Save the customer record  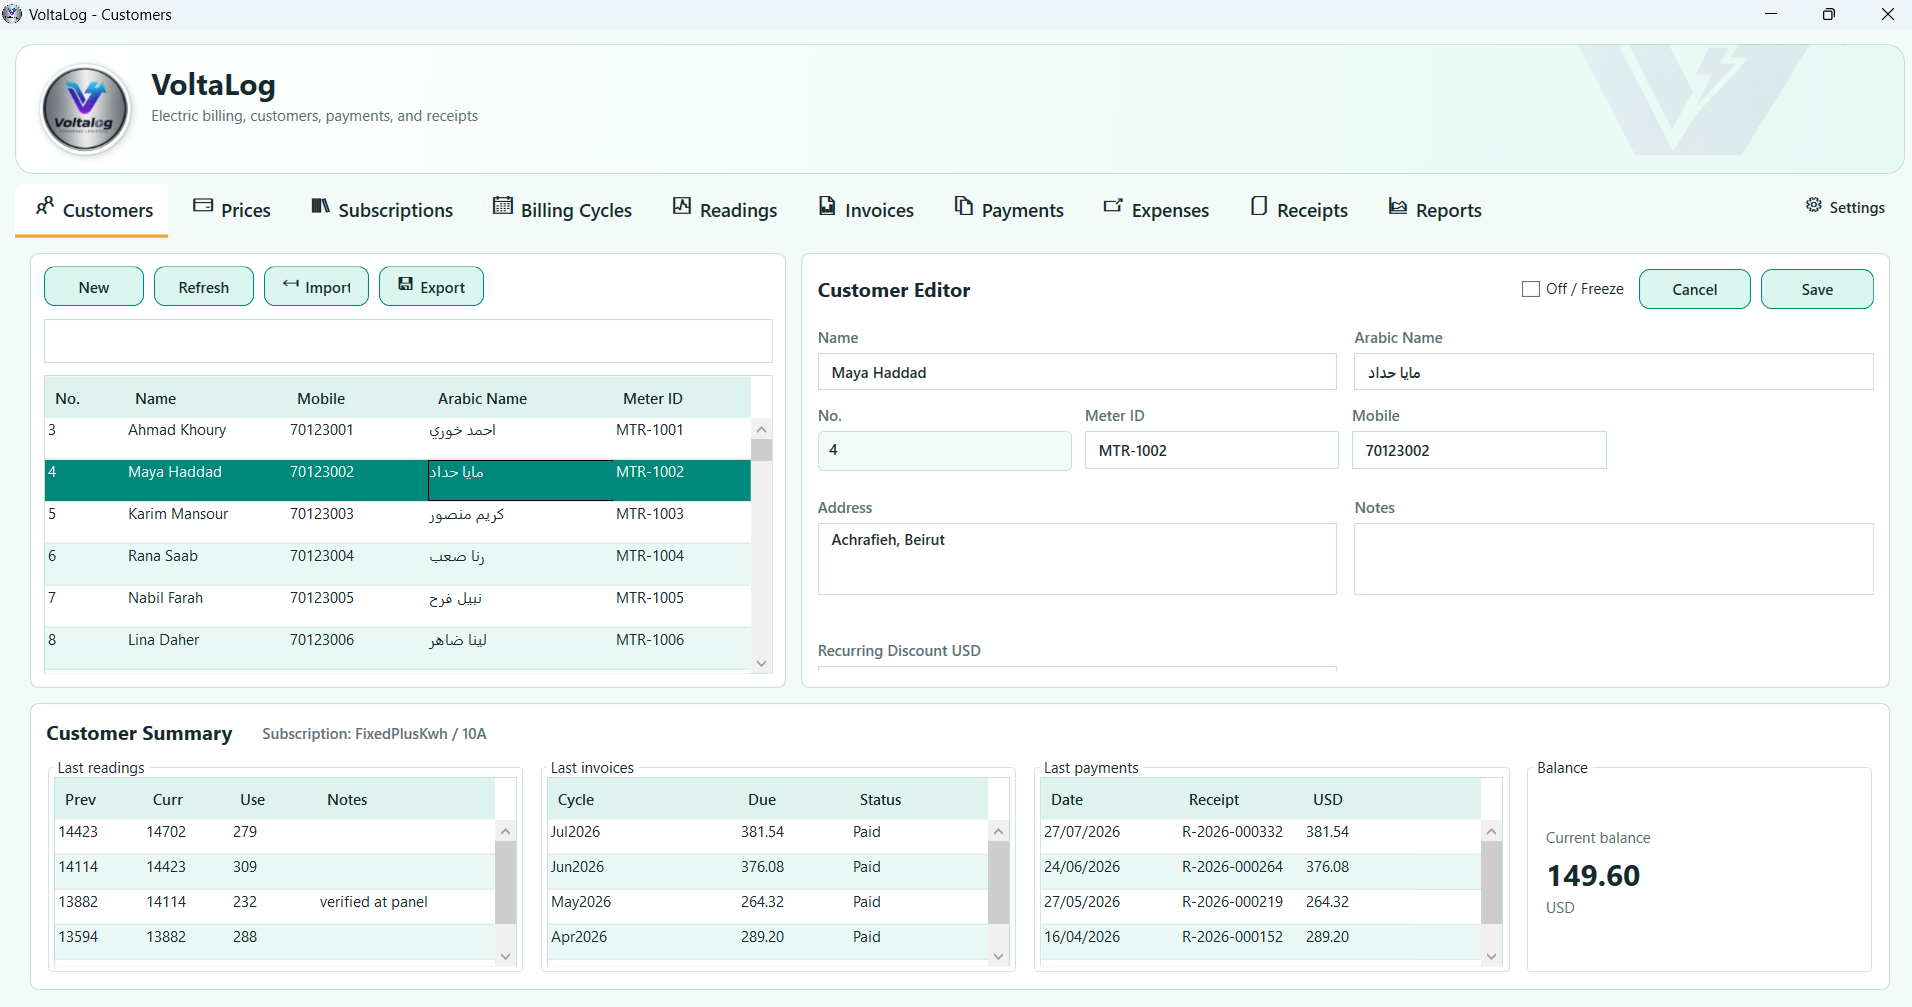pyautogui.click(x=1817, y=289)
